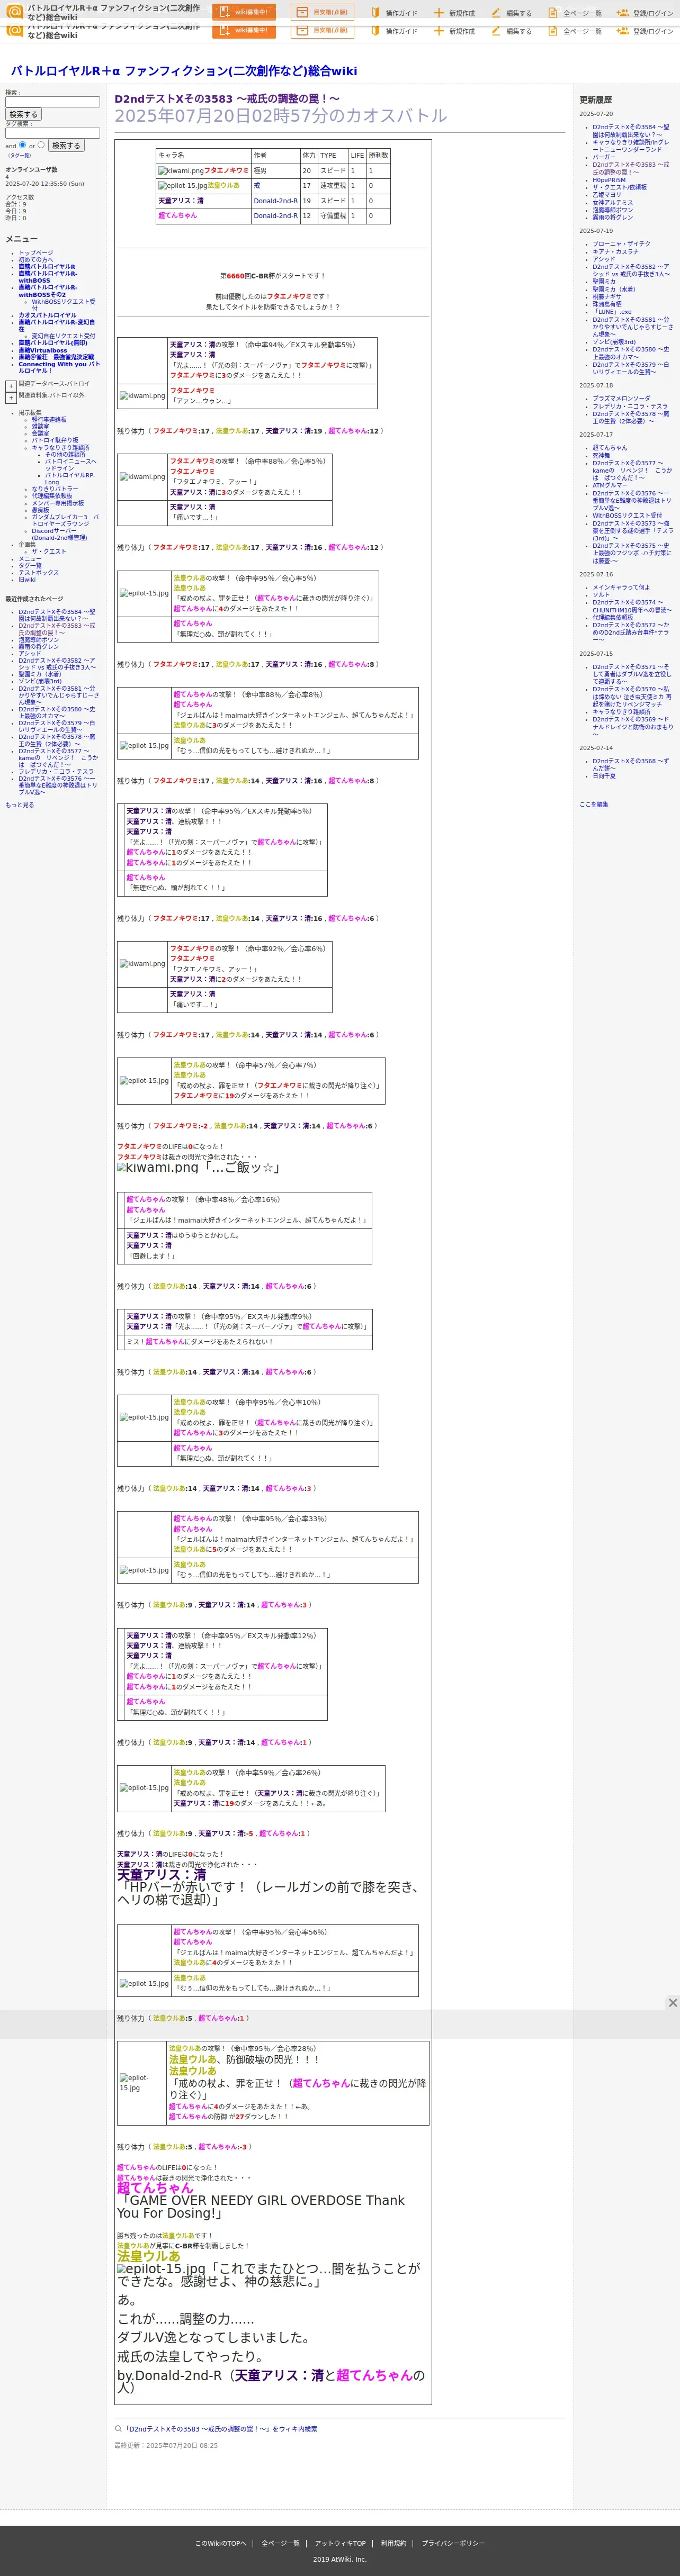Viewport: 680px width, 2576px height.
Task: Click the ウィキ内検索 link below the article
Action: click(x=219, y=2428)
